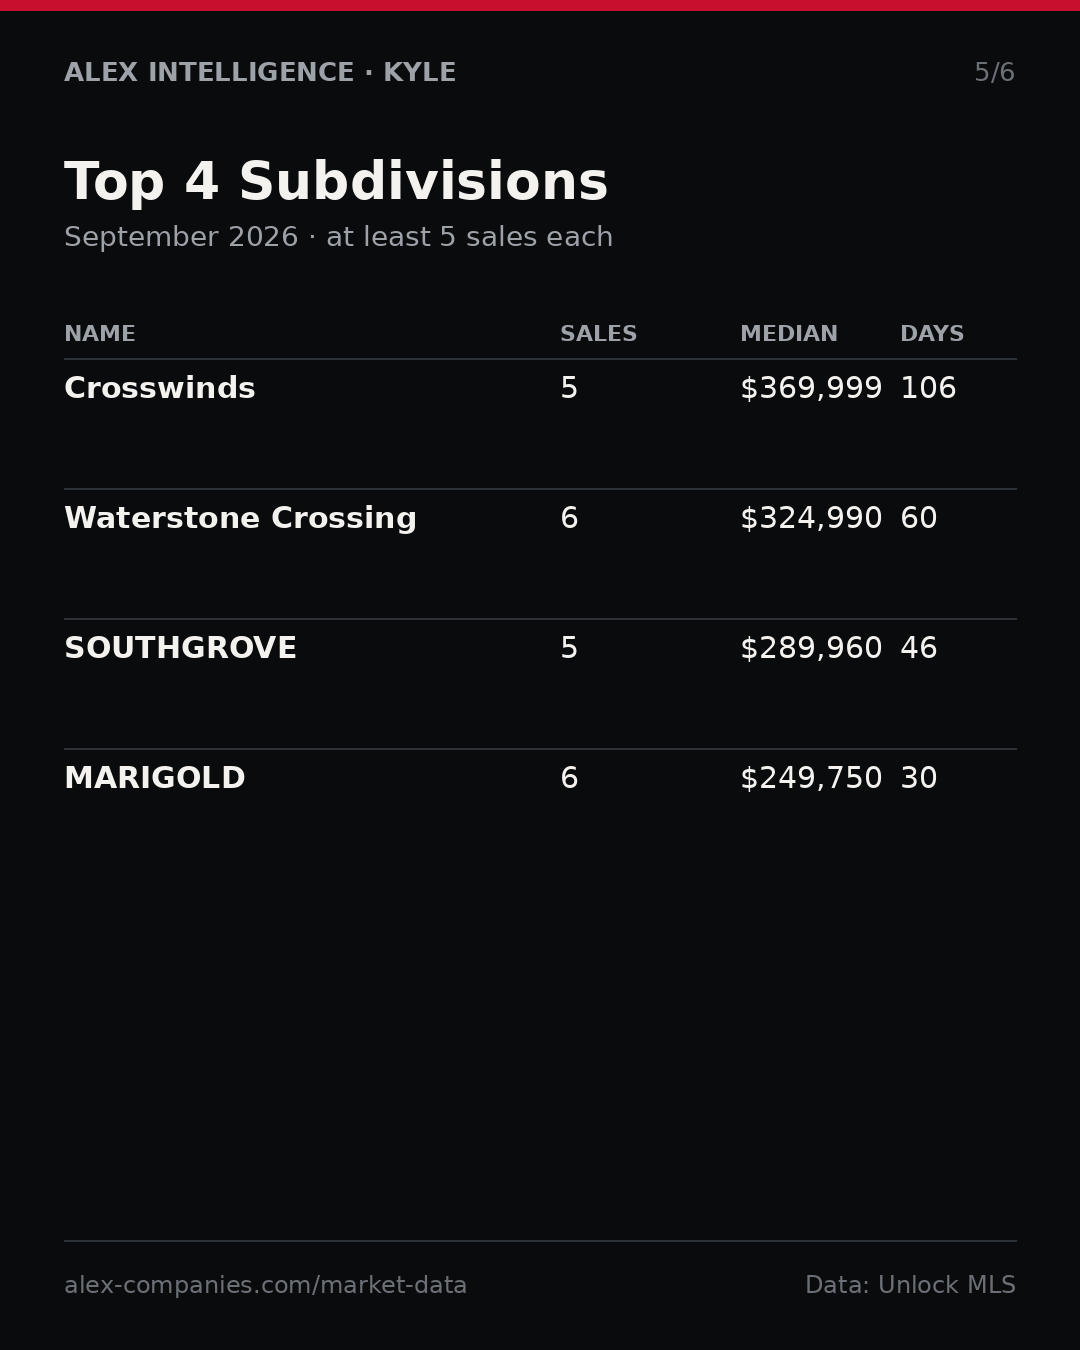This screenshot has width=1080, height=1350.
Task: Click the NAME column header
Action: click(x=100, y=335)
